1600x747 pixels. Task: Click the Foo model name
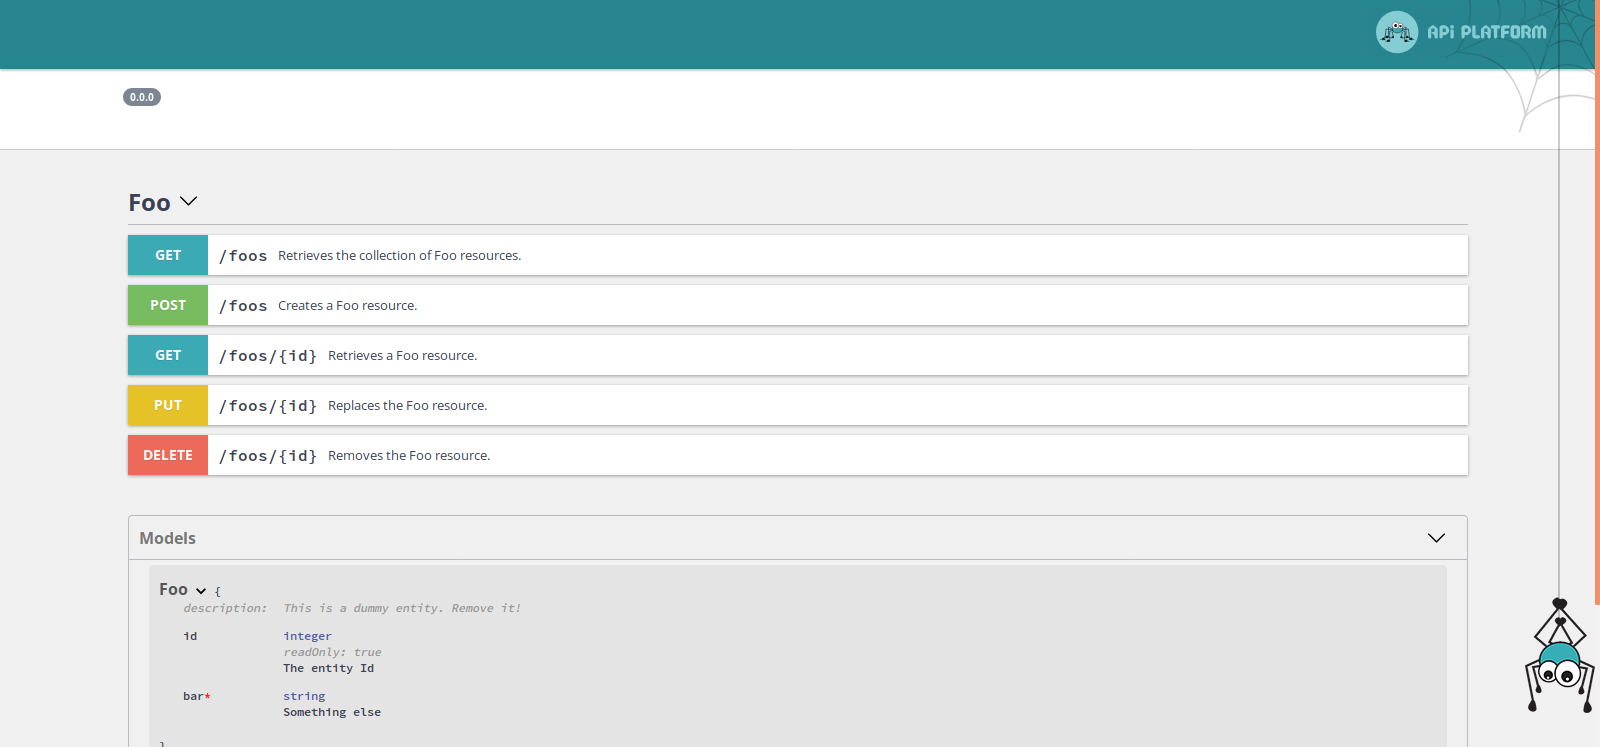173,590
